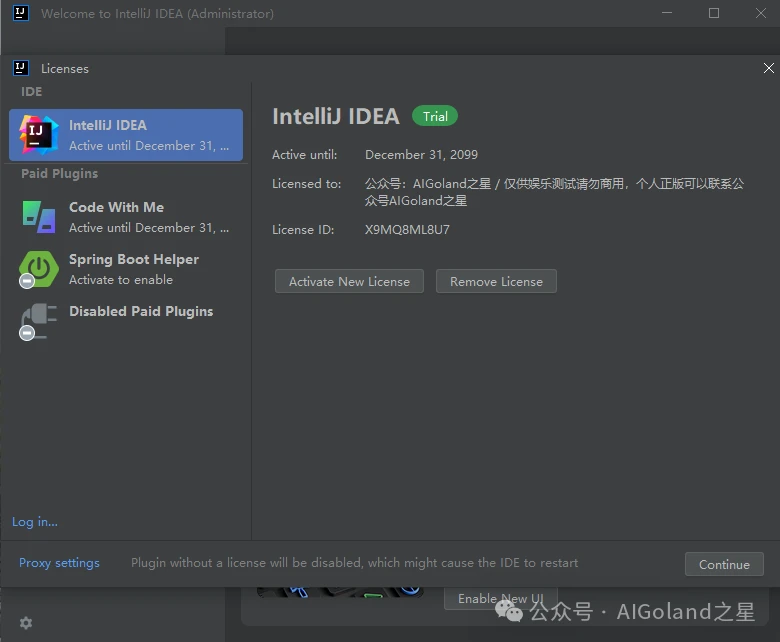The height and width of the screenshot is (642, 780).
Task: Select Spring Boot Helper plugin entry
Action: click(x=126, y=269)
